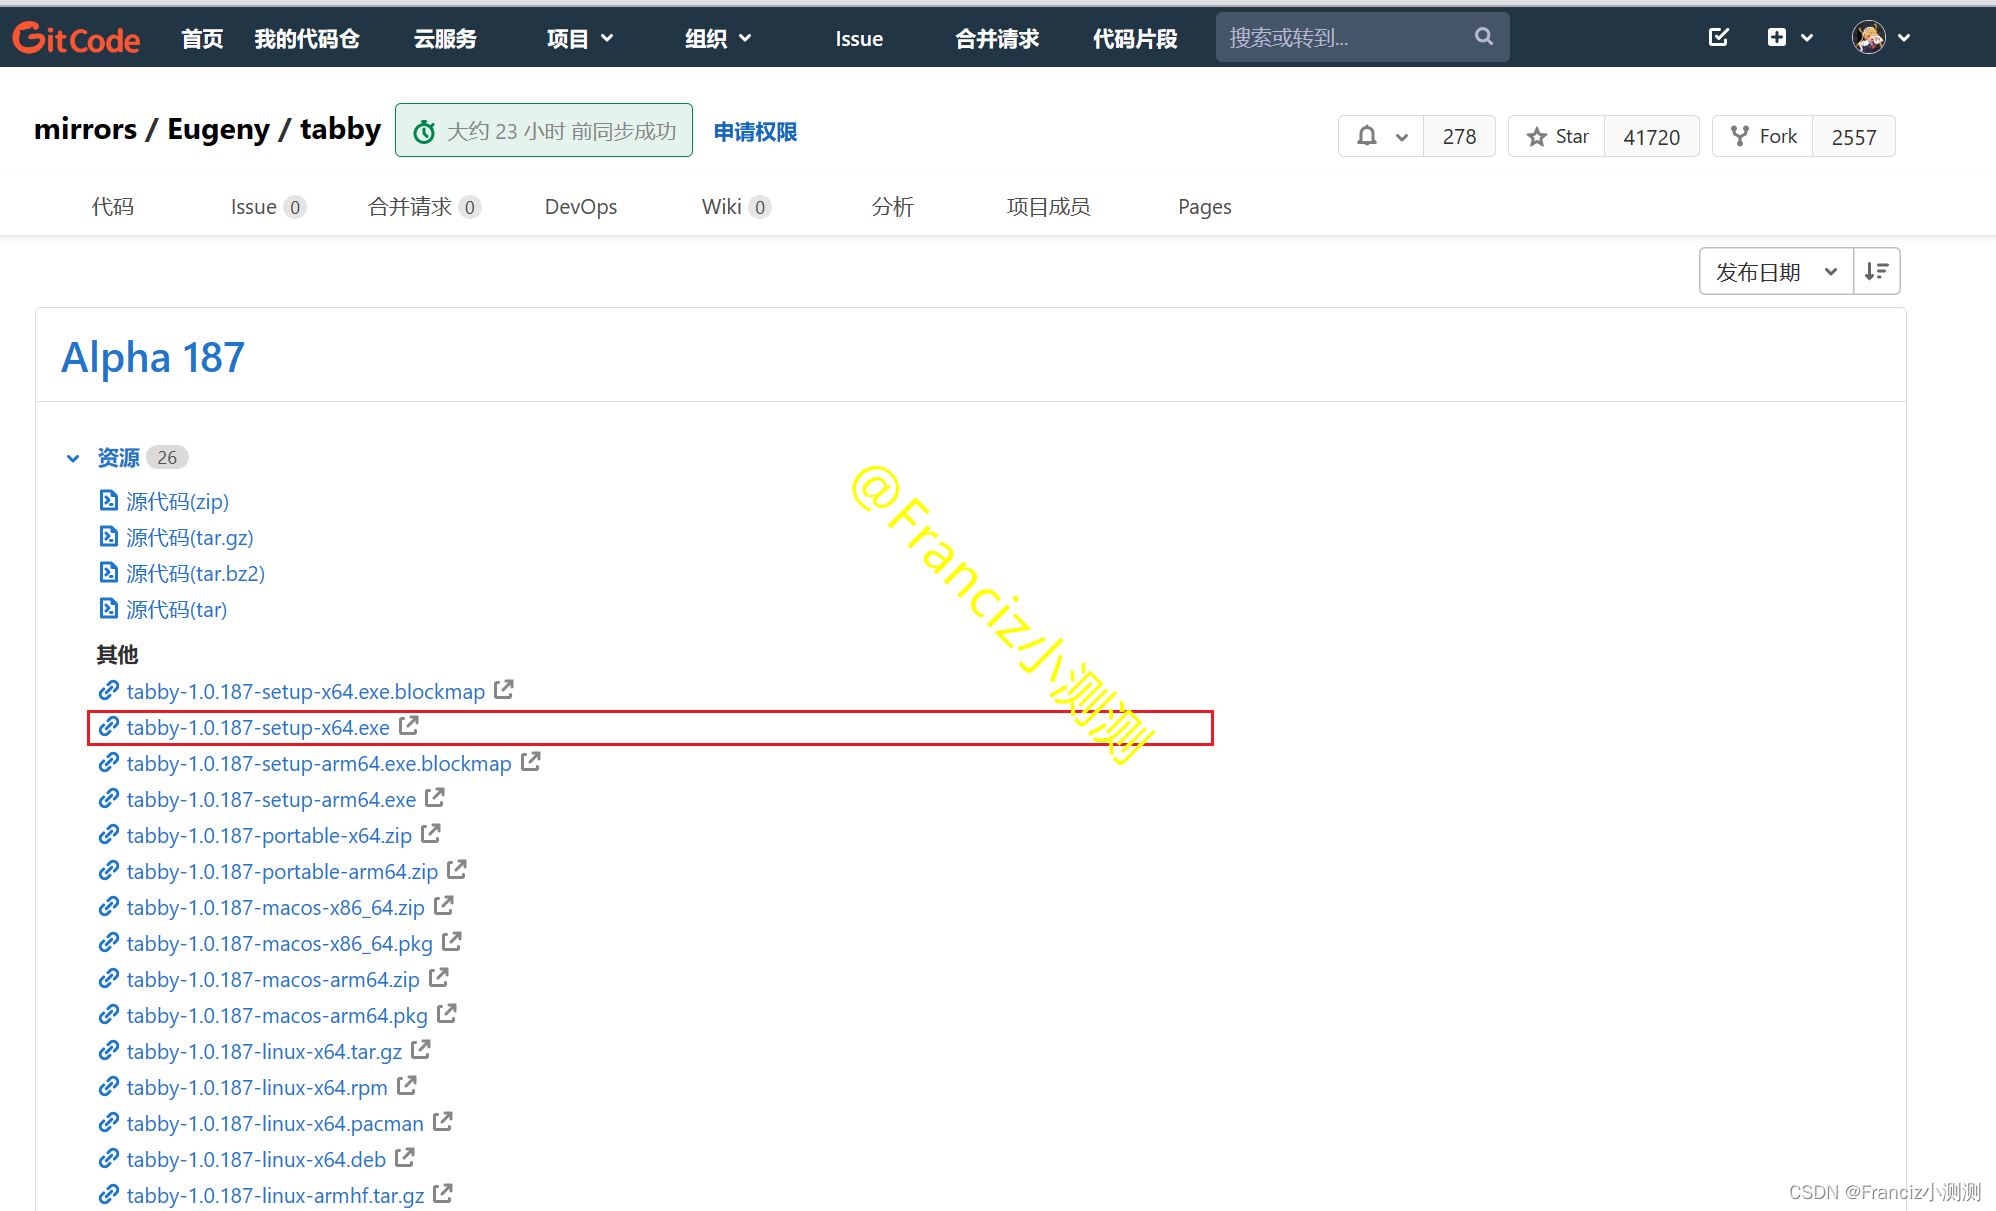Click the notification bell icon
The width and height of the screenshot is (1996, 1211).
(1367, 136)
